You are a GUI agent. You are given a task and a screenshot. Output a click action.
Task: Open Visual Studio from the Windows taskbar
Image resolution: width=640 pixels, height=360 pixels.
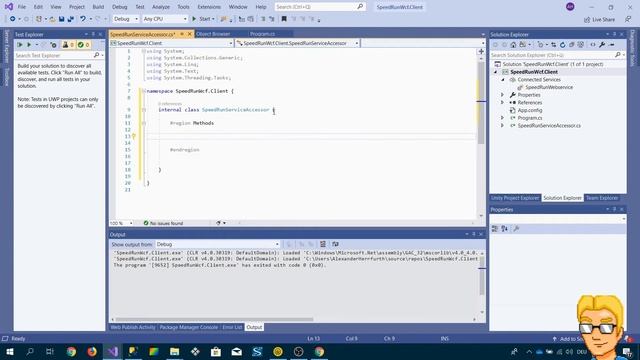tap(113, 351)
